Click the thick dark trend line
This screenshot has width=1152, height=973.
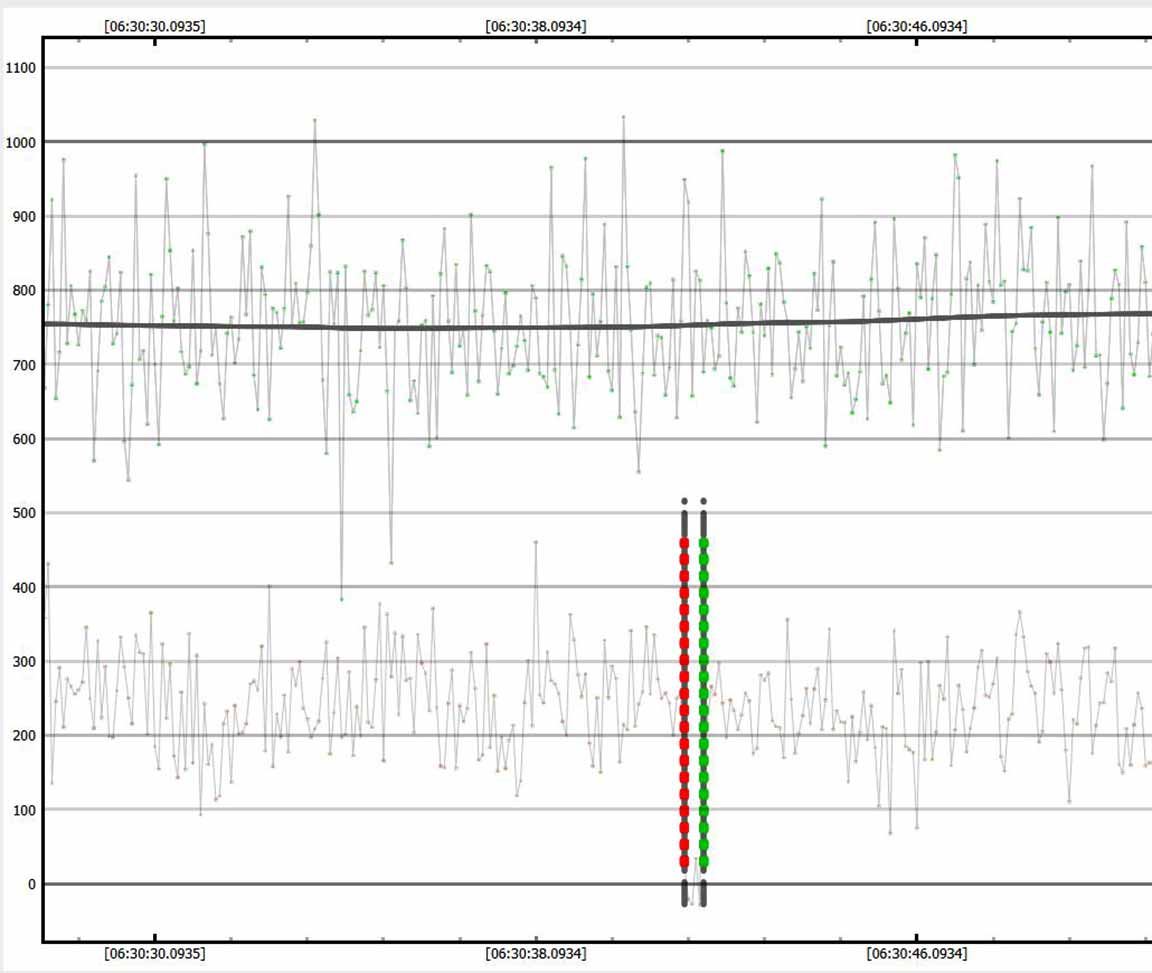click(x=597, y=327)
